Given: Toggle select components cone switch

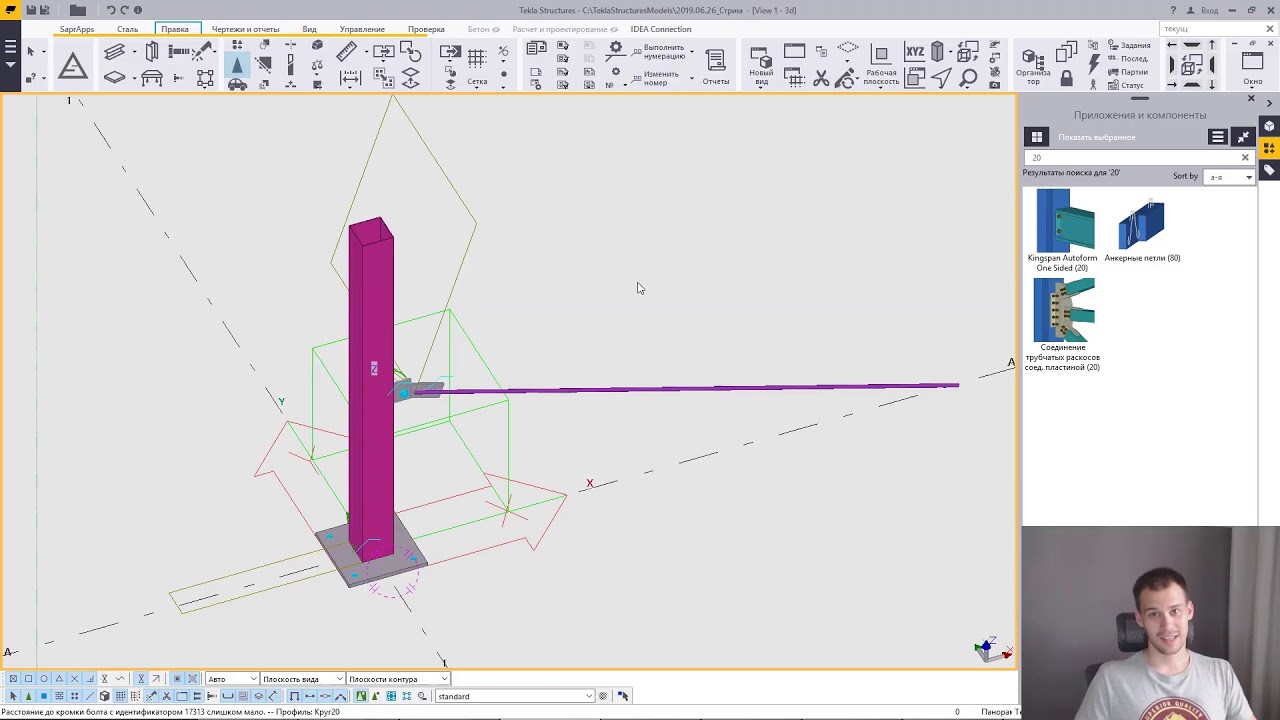Looking at the screenshot, I should click(x=28, y=696).
